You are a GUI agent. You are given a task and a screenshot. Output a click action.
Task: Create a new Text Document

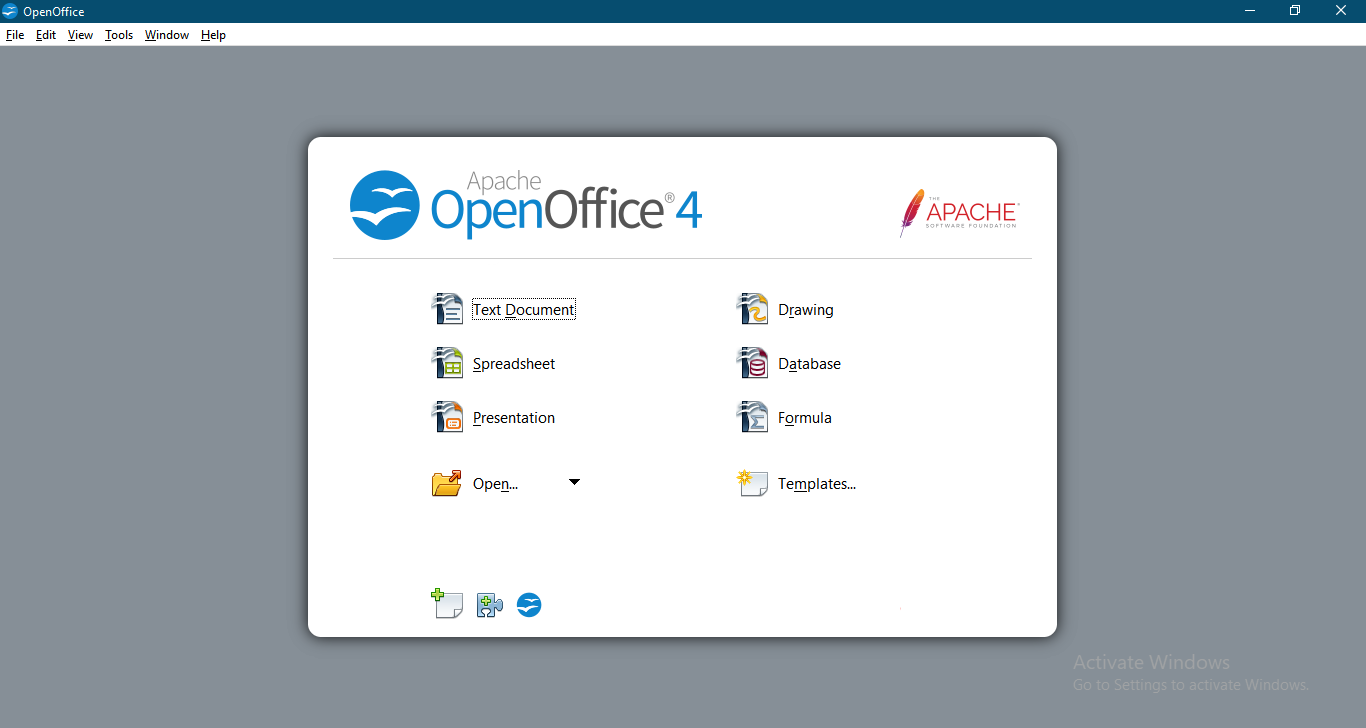click(524, 310)
